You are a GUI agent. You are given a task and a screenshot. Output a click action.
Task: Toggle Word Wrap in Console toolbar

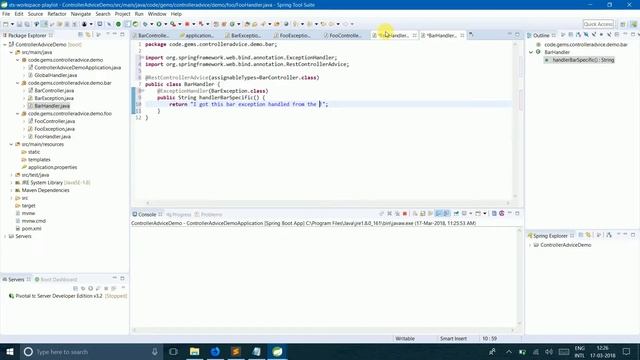point(430,213)
